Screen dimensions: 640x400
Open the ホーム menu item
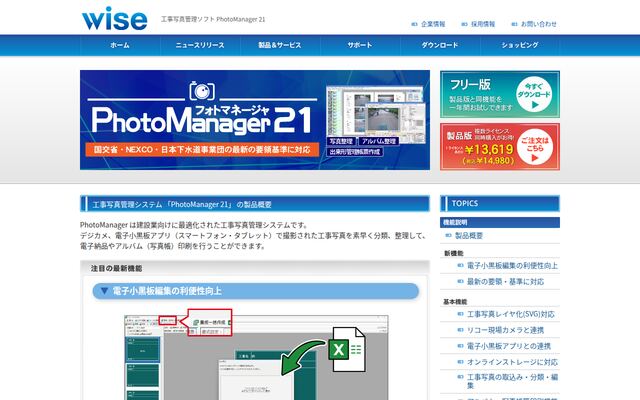point(120,45)
